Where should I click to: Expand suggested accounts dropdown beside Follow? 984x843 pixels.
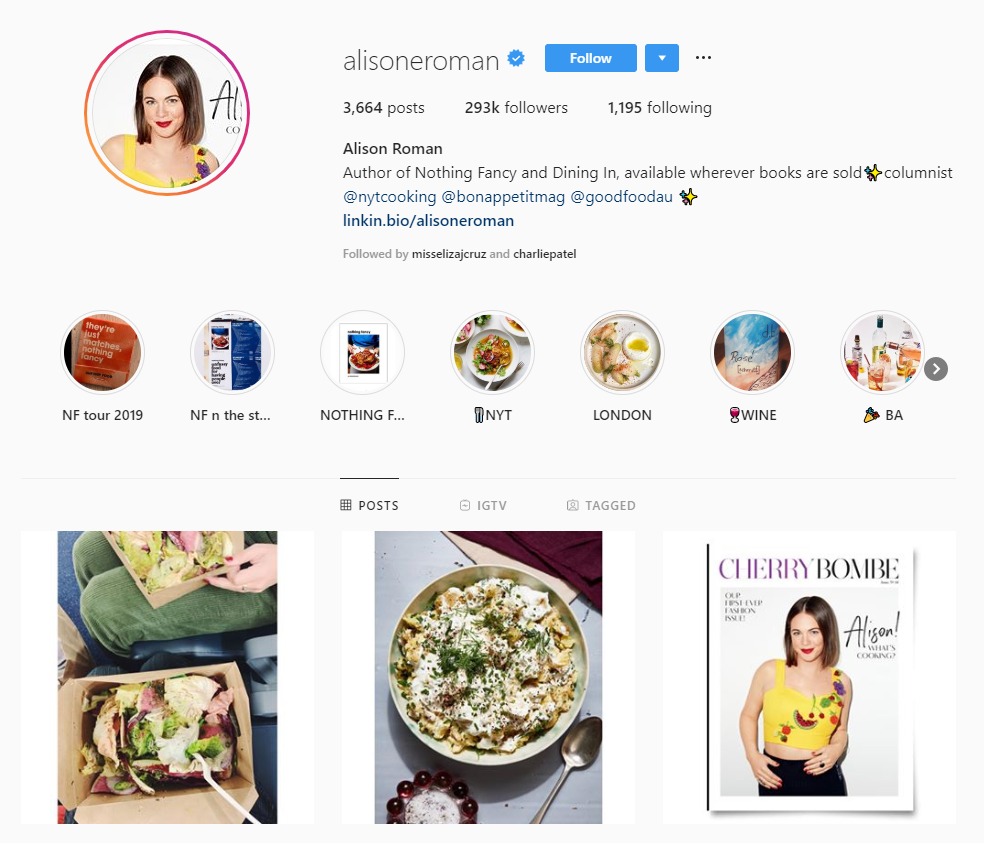[x=662, y=58]
